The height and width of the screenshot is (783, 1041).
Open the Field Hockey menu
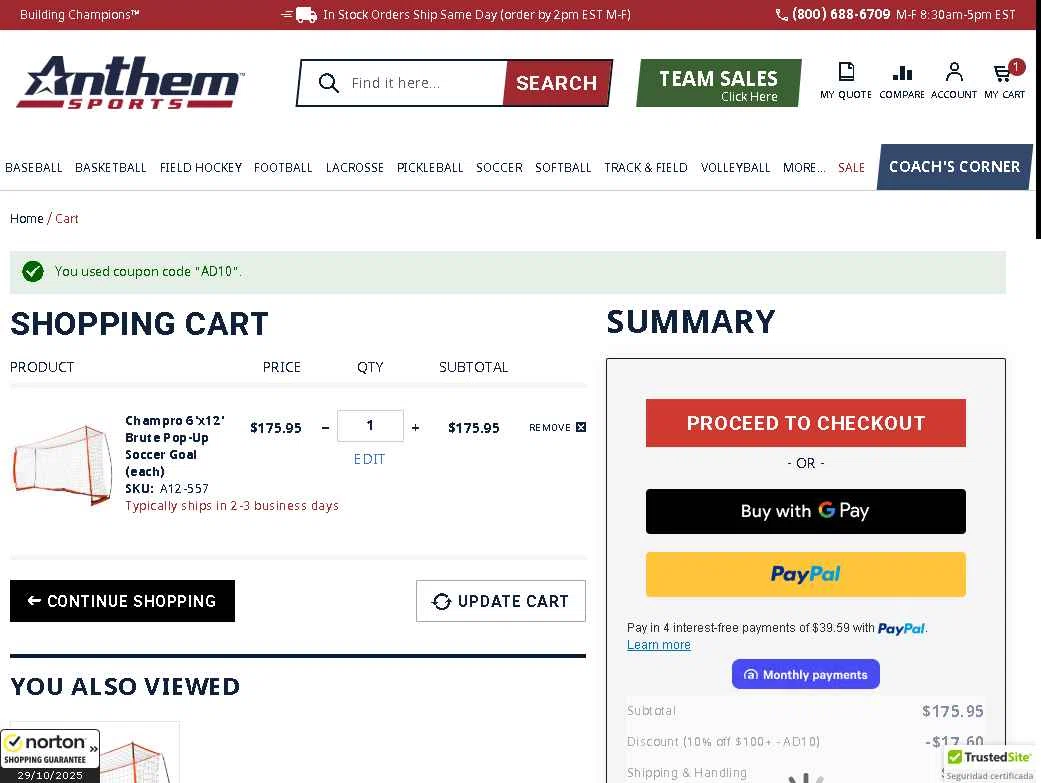(x=200, y=167)
